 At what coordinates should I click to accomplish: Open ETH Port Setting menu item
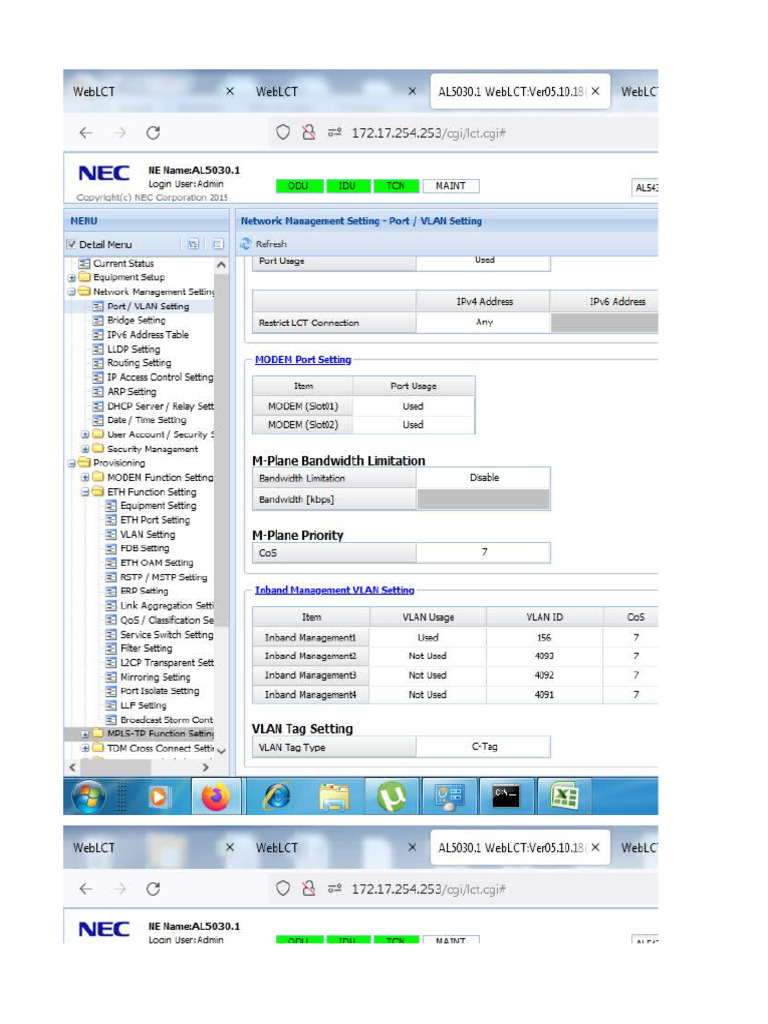(x=155, y=520)
